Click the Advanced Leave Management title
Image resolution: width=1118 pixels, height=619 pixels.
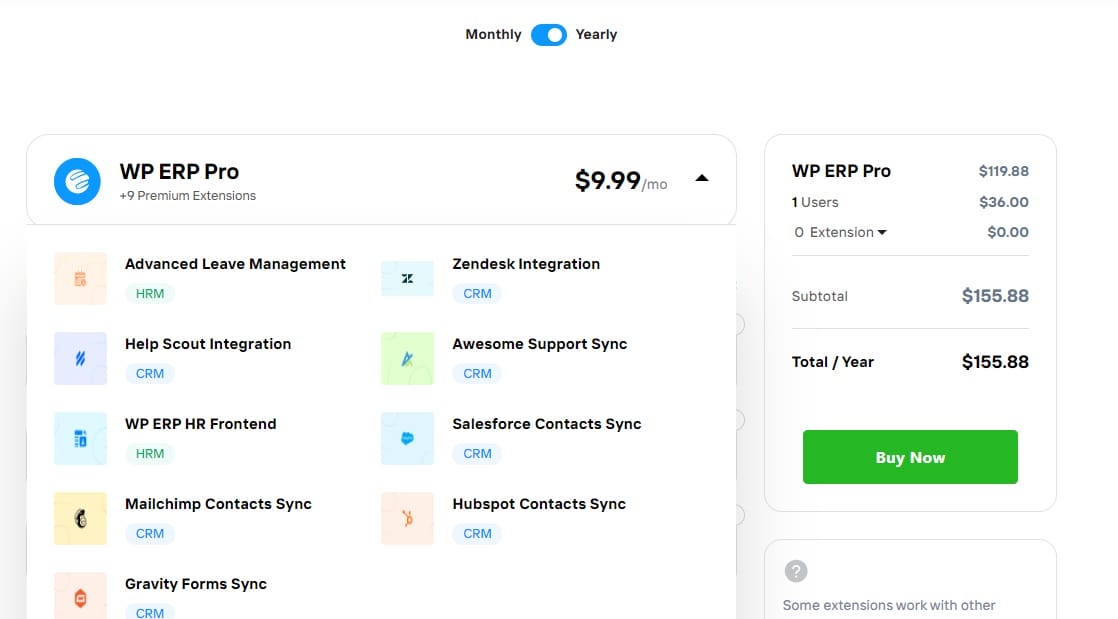[x=235, y=264]
